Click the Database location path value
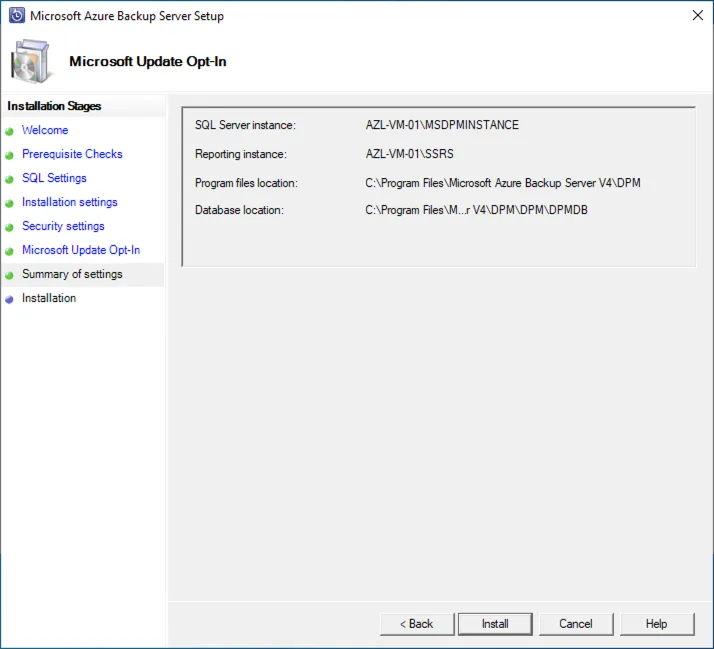This screenshot has height=649, width=714. 475,210
